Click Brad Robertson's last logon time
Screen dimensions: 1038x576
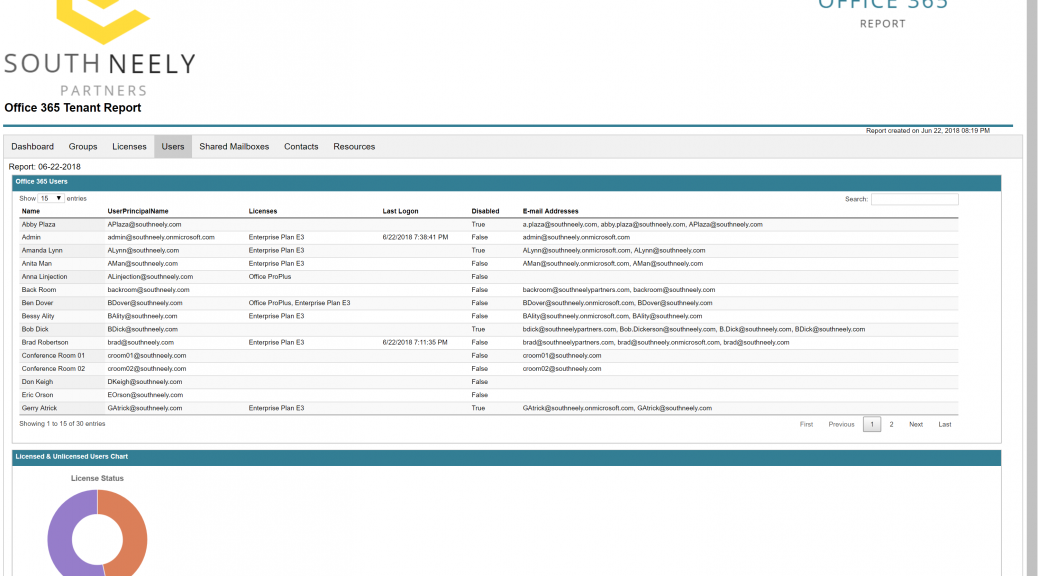click(x=414, y=342)
